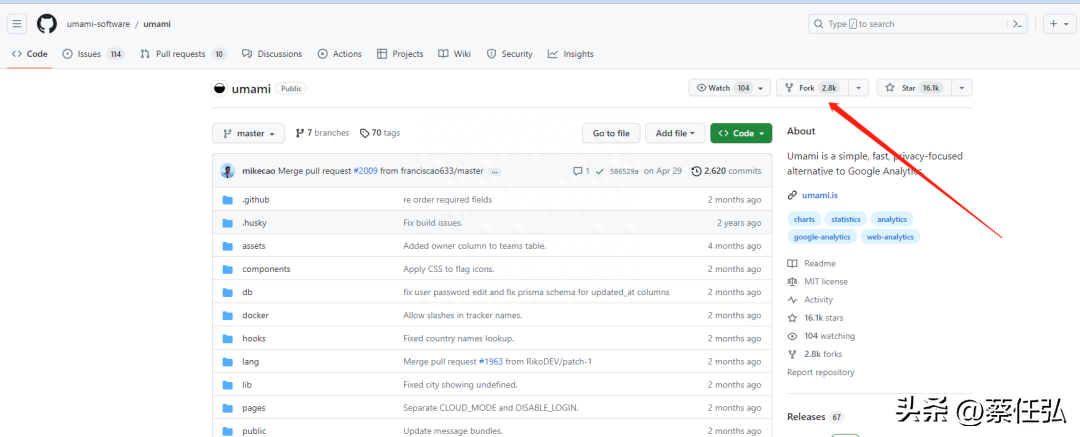Click the GitHub logo icon
The height and width of the screenshot is (437, 1080).
tap(47, 24)
